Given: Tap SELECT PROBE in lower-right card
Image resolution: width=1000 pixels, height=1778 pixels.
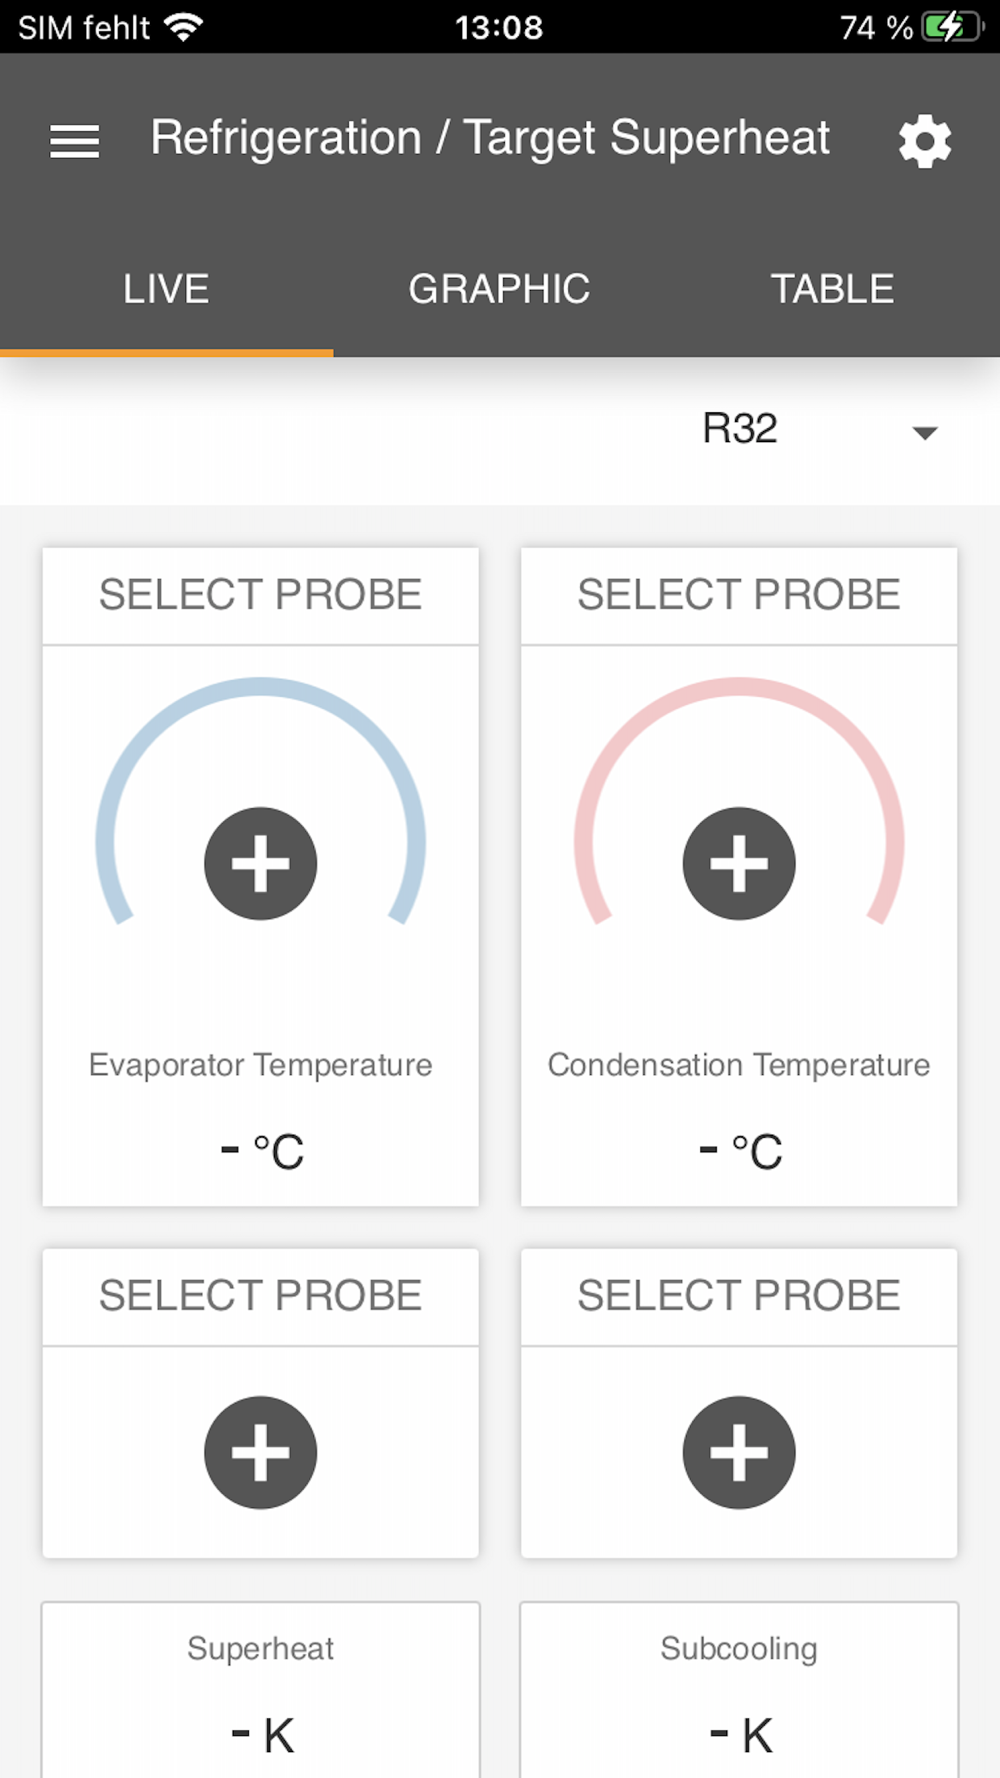Looking at the screenshot, I should click(739, 1296).
